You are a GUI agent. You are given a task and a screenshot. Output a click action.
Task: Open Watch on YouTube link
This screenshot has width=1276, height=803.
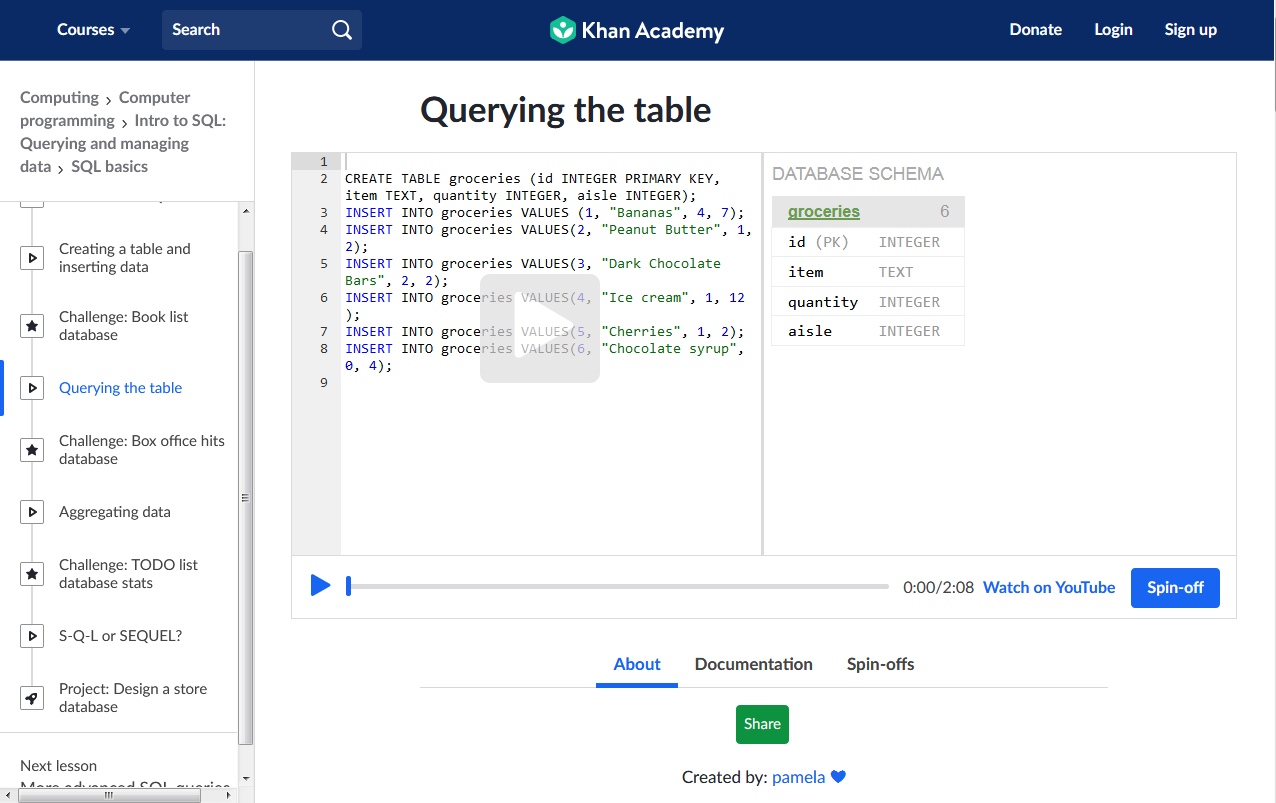click(x=1049, y=588)
